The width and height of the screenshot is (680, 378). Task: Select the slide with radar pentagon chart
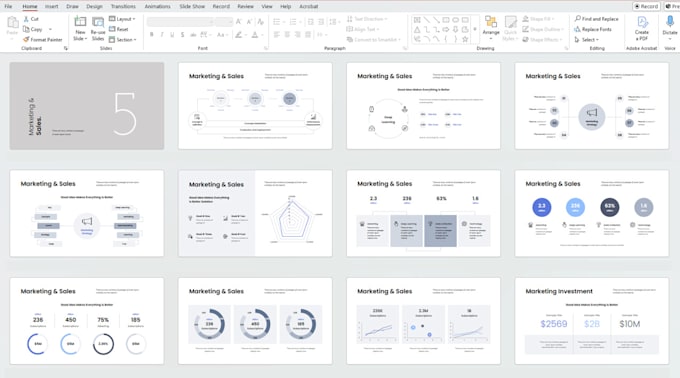[255, 213]
